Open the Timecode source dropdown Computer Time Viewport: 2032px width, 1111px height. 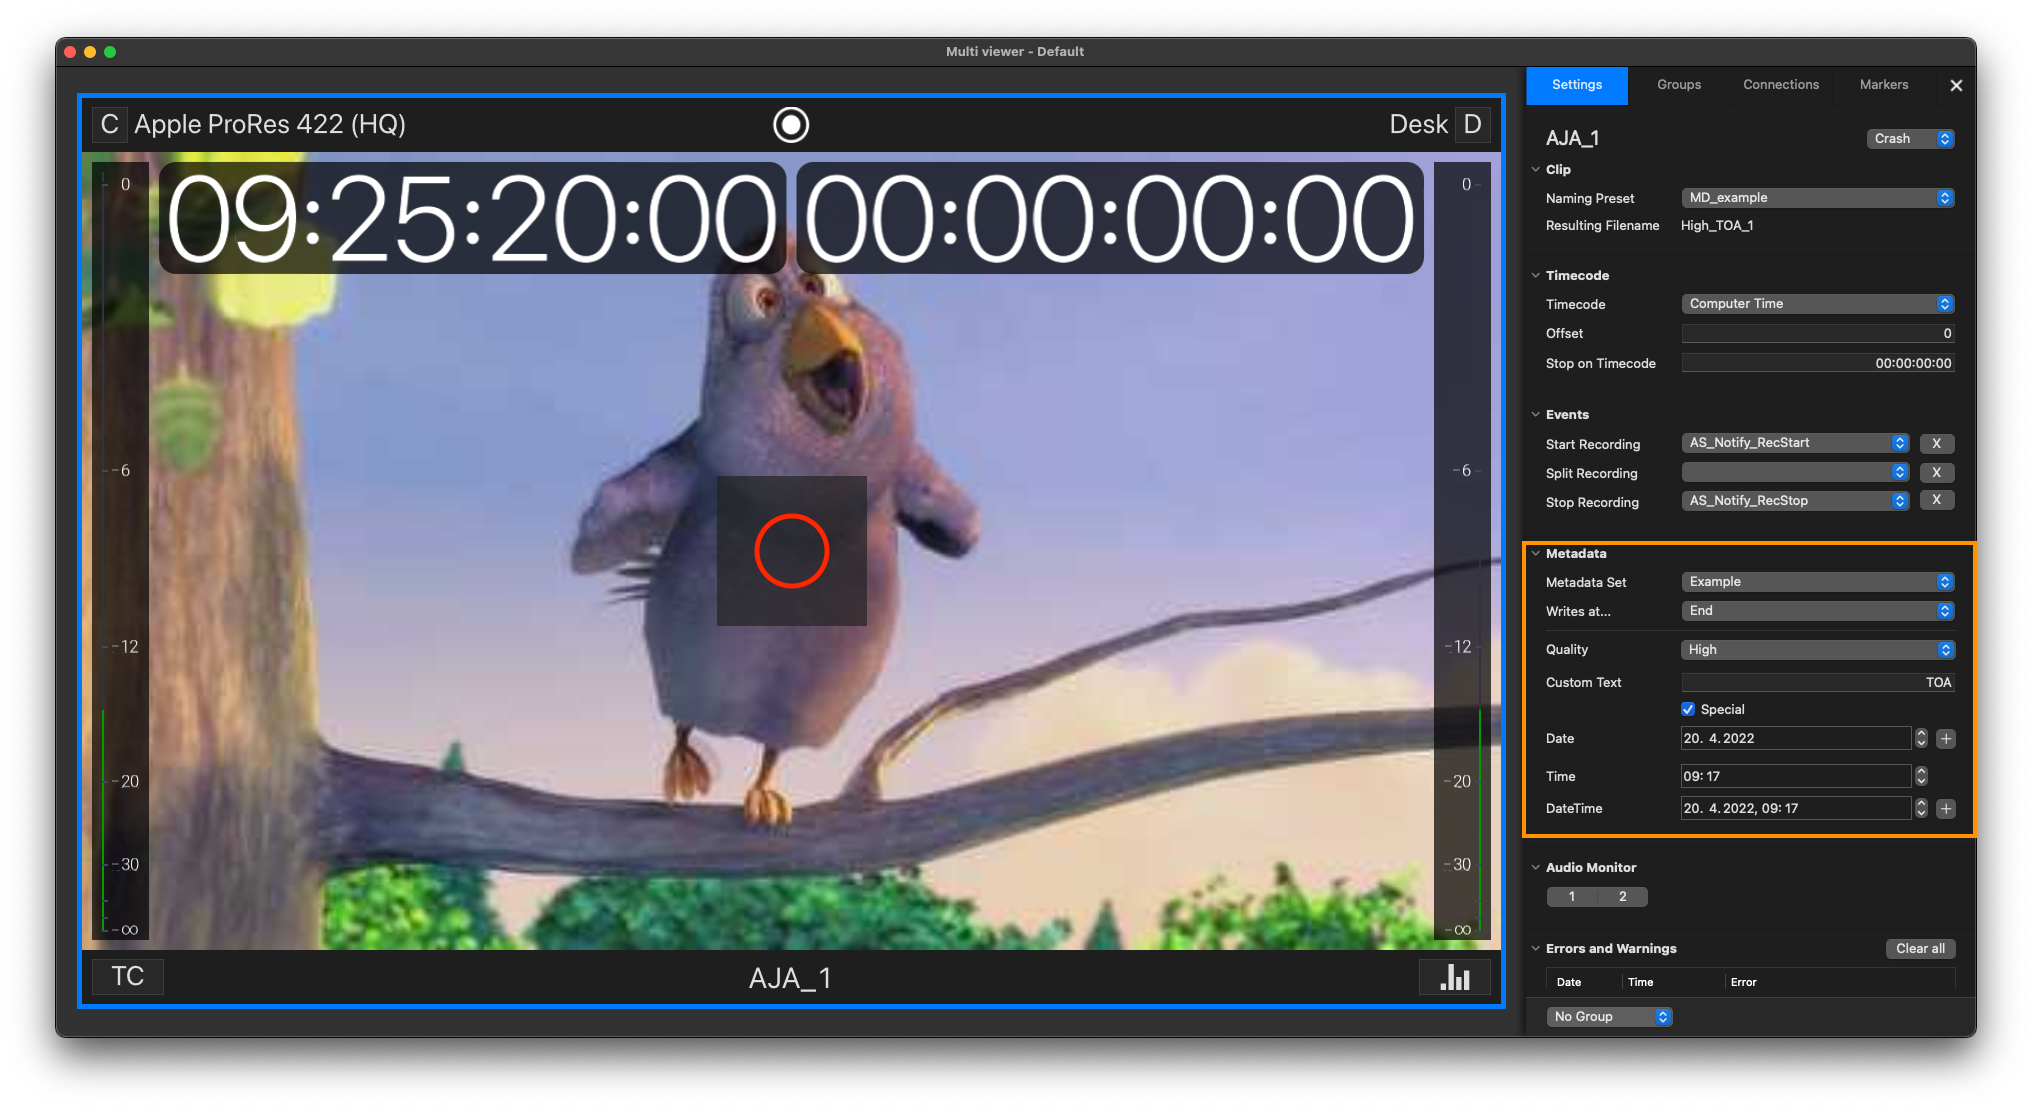(1817, 304)
